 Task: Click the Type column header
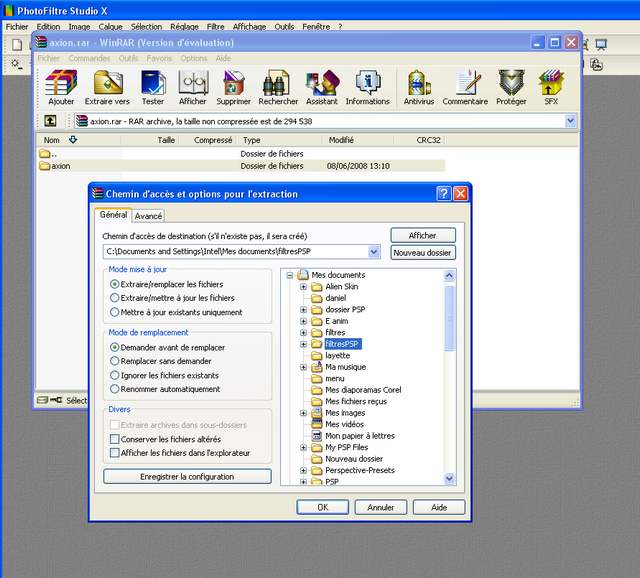point(280,140)
